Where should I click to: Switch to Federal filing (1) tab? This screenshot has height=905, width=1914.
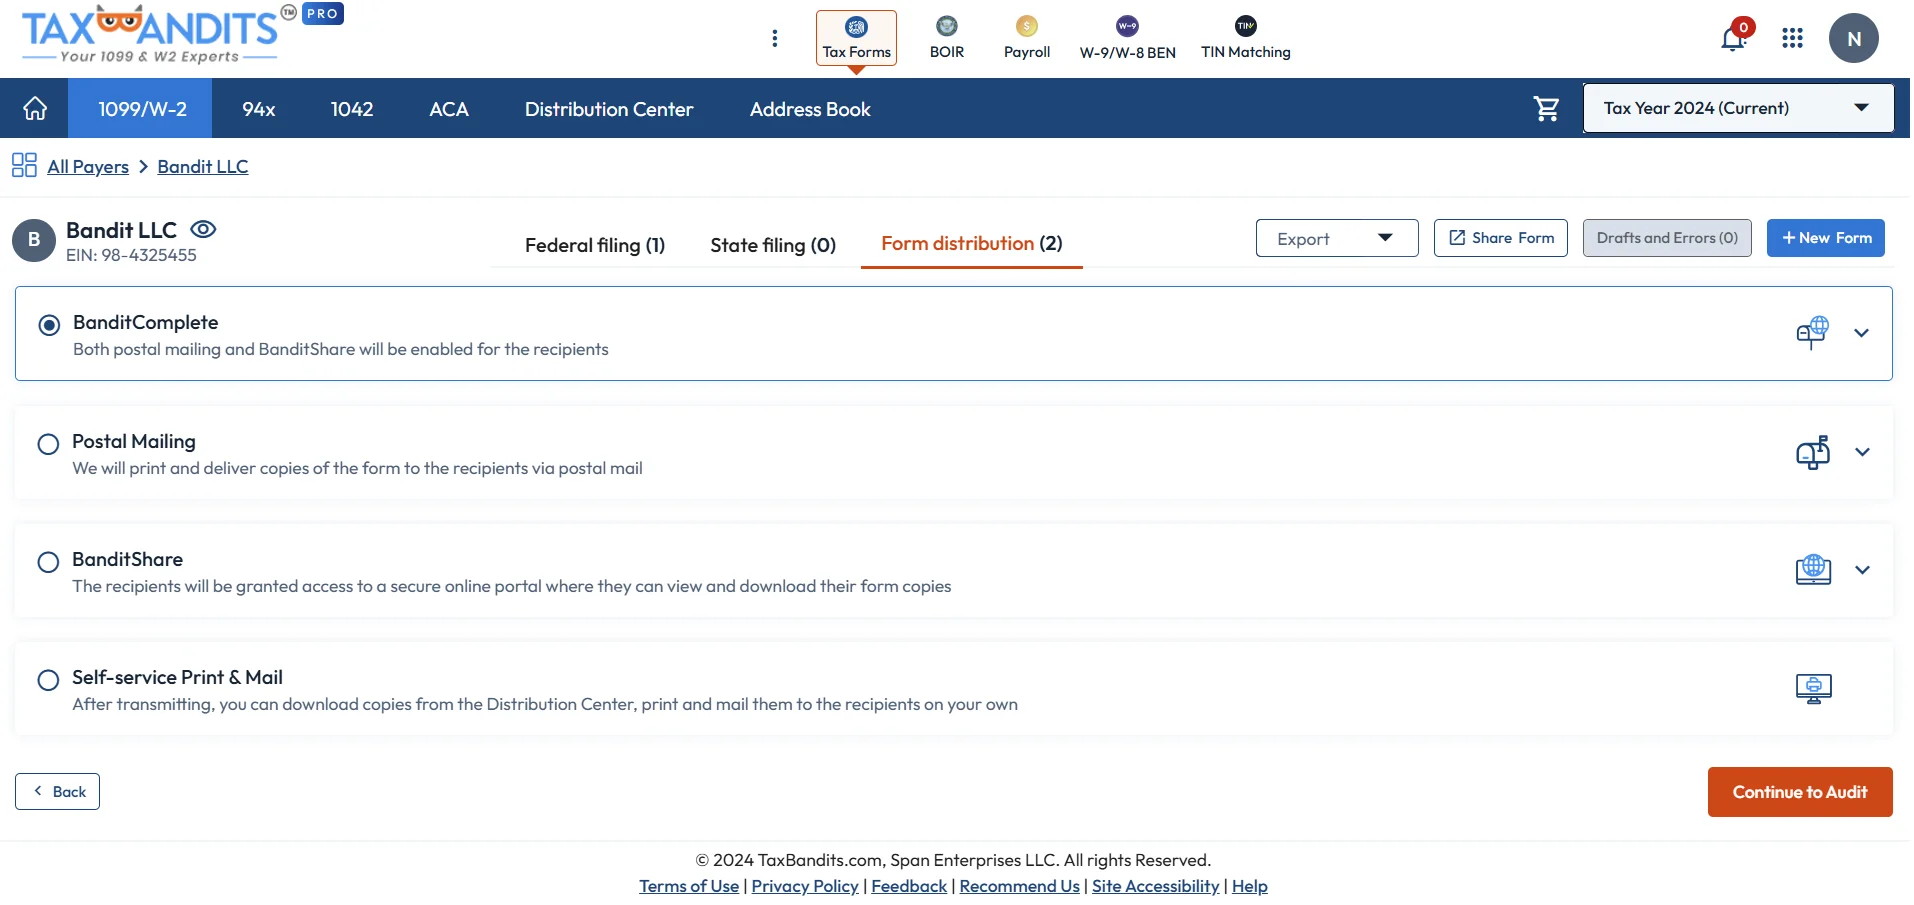point(595,245)
